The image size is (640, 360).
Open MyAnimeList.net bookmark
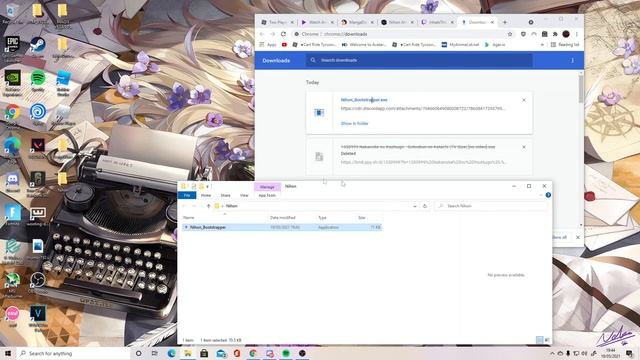(460, 45)
